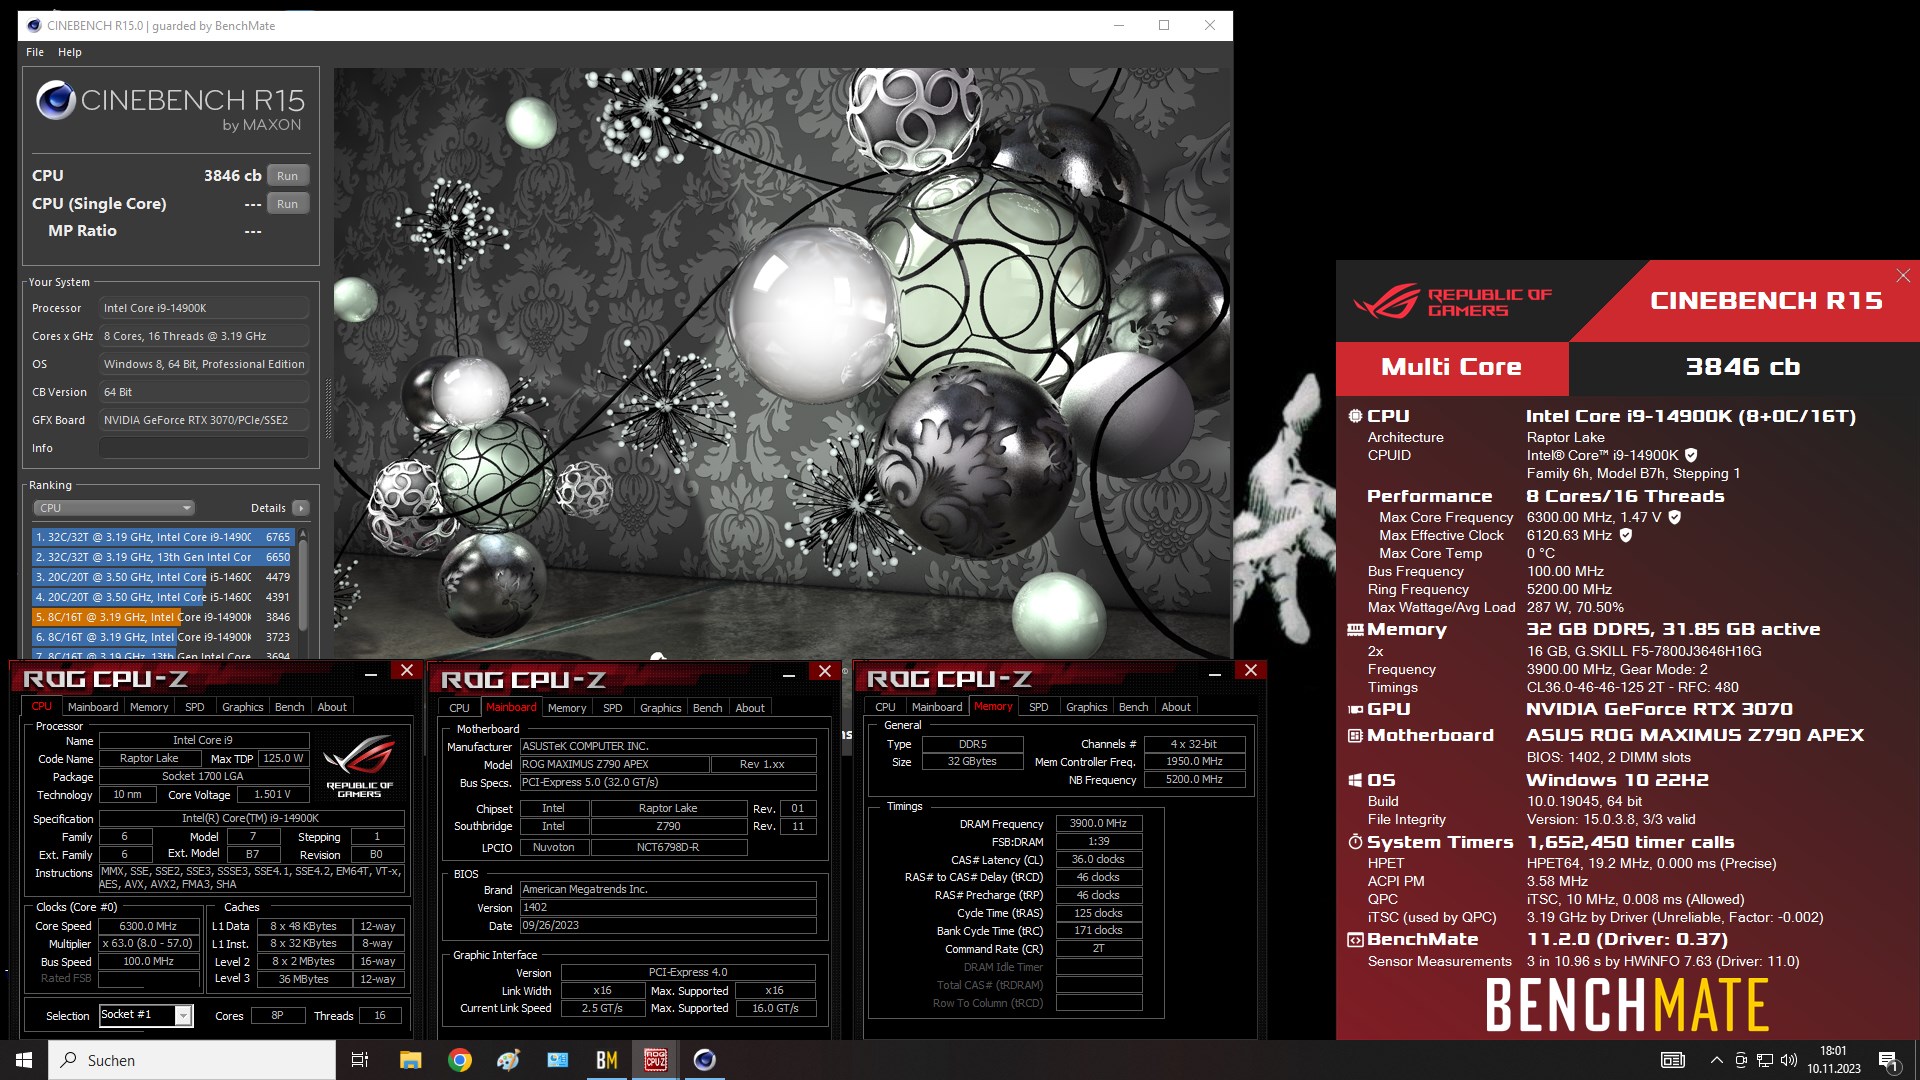Image resolution: width=1920 pixels, height=1080 pixels.
Task: Maximize the Cinebench window
Action: (x=1164, y=26)
